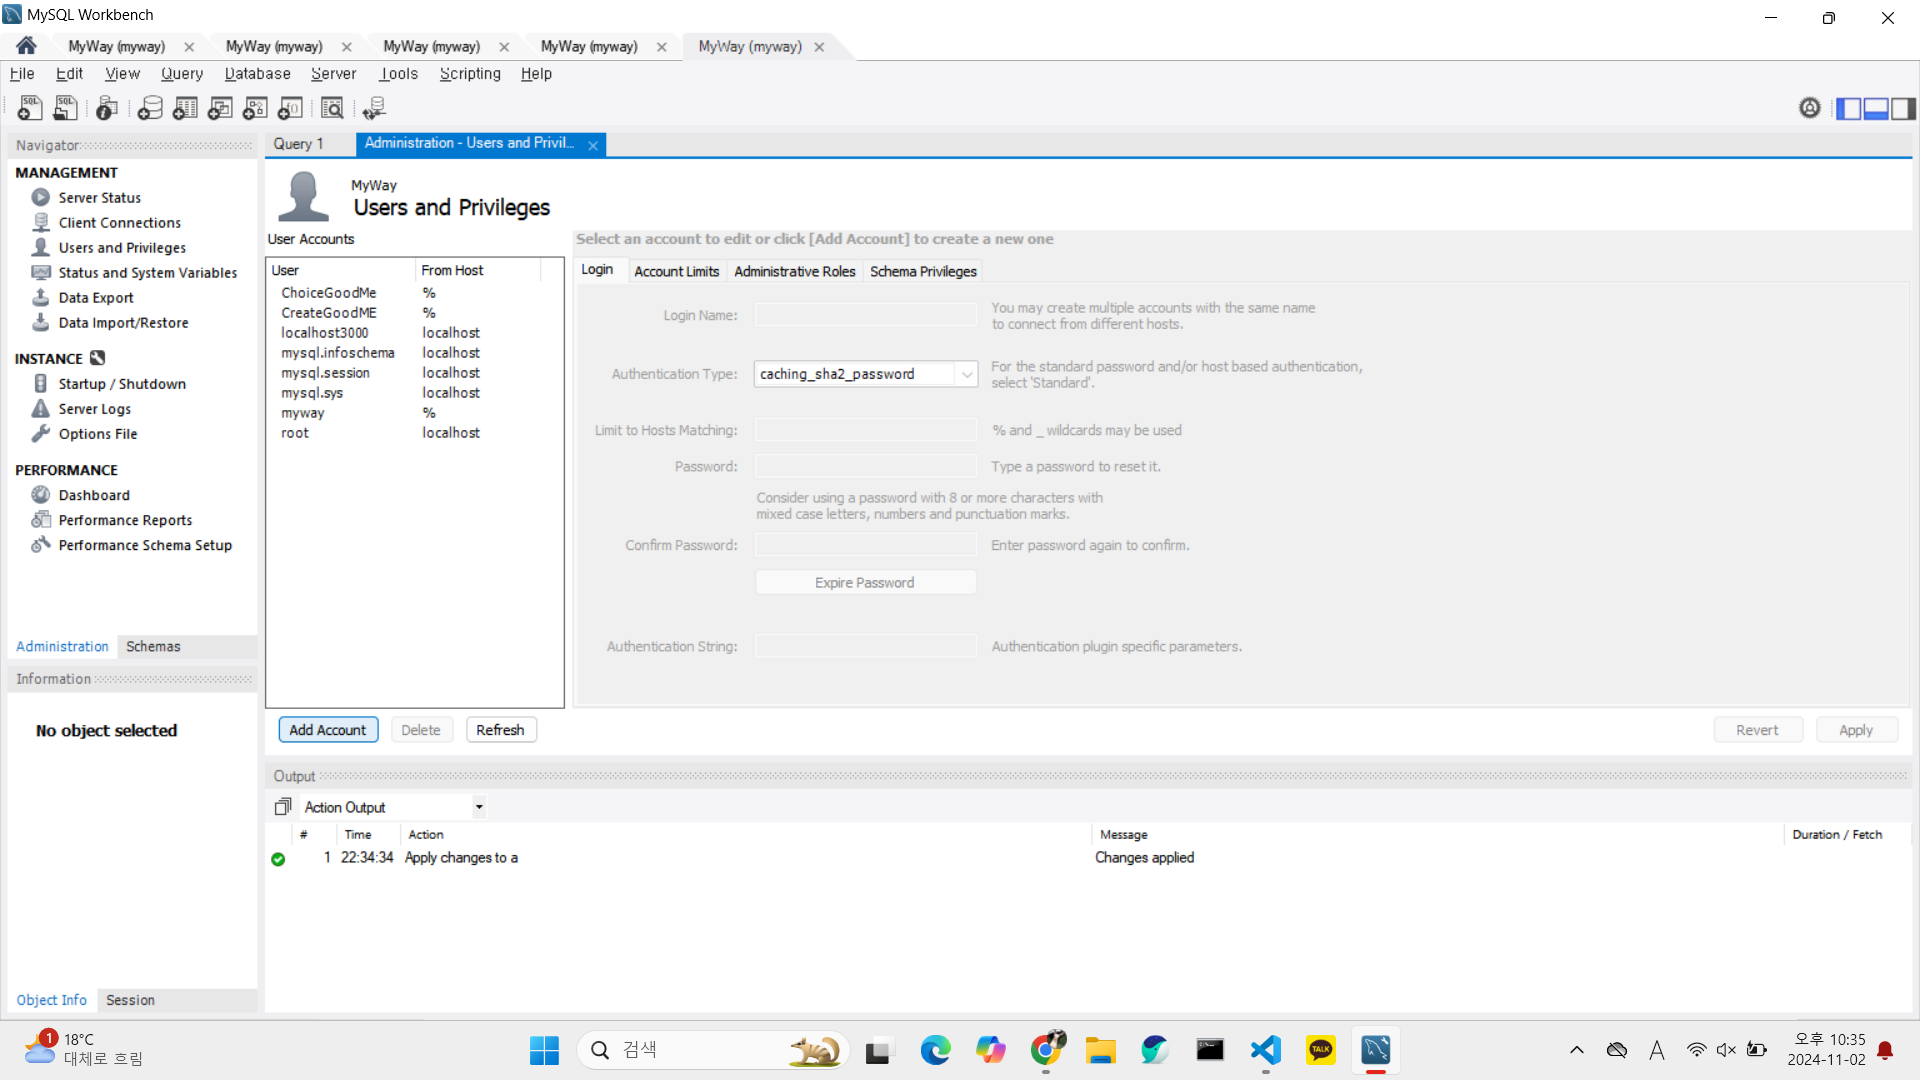Select the myway user account row
The height and width of the screenshot is (1080, 1920).
(303, 413)
